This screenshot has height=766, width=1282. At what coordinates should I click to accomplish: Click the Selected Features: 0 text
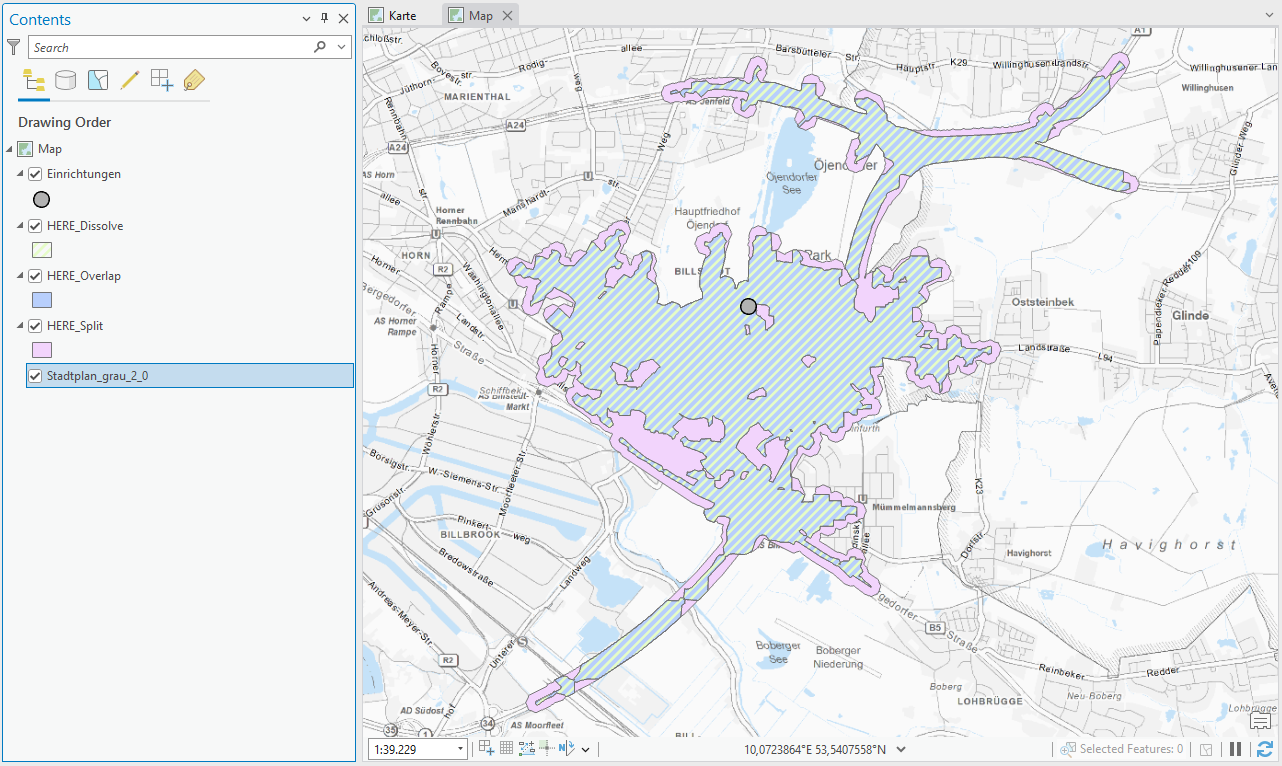point(1131,749)
